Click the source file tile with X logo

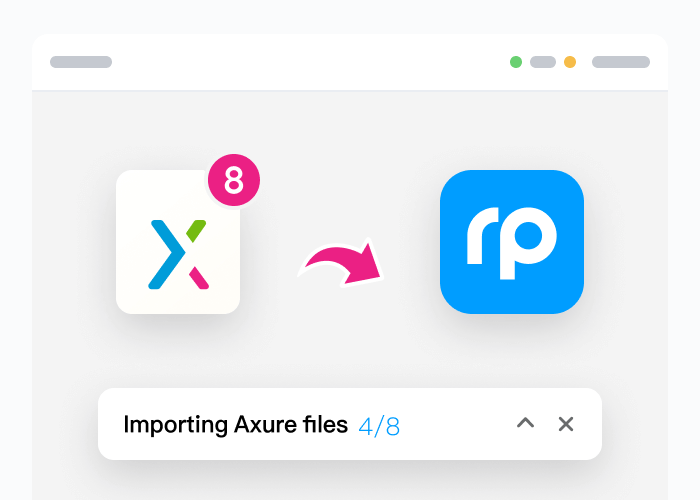[x=177, y=243]
